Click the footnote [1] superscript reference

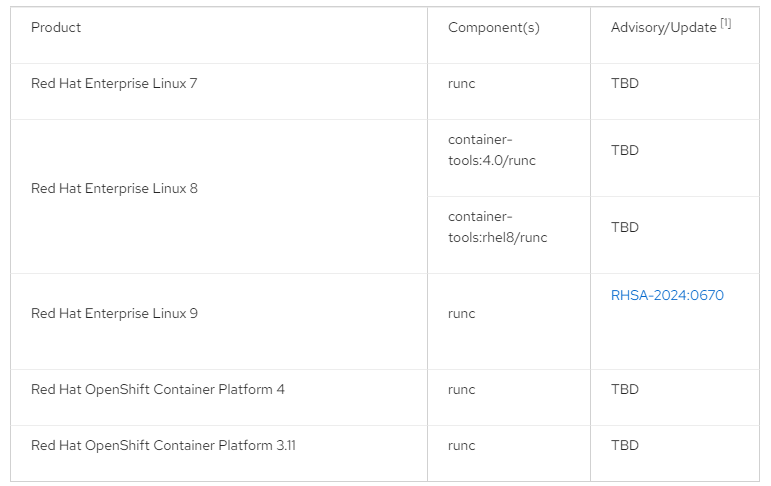[726, 23]
